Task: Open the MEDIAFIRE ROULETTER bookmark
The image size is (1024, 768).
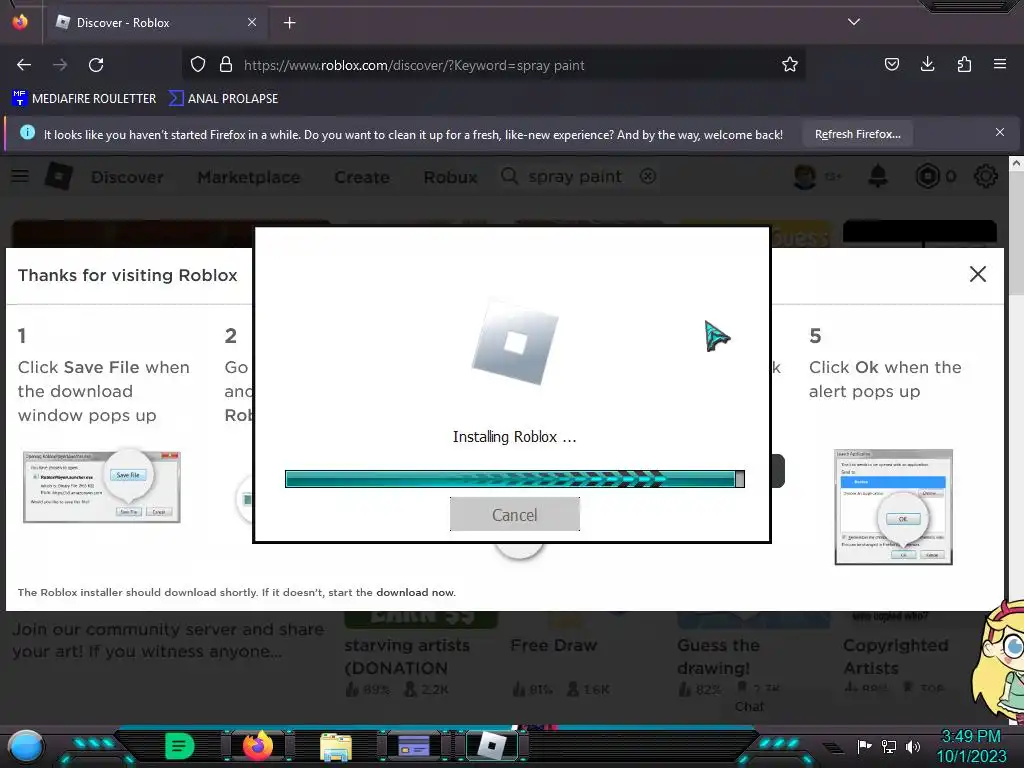Action: [x=84, y=99]
